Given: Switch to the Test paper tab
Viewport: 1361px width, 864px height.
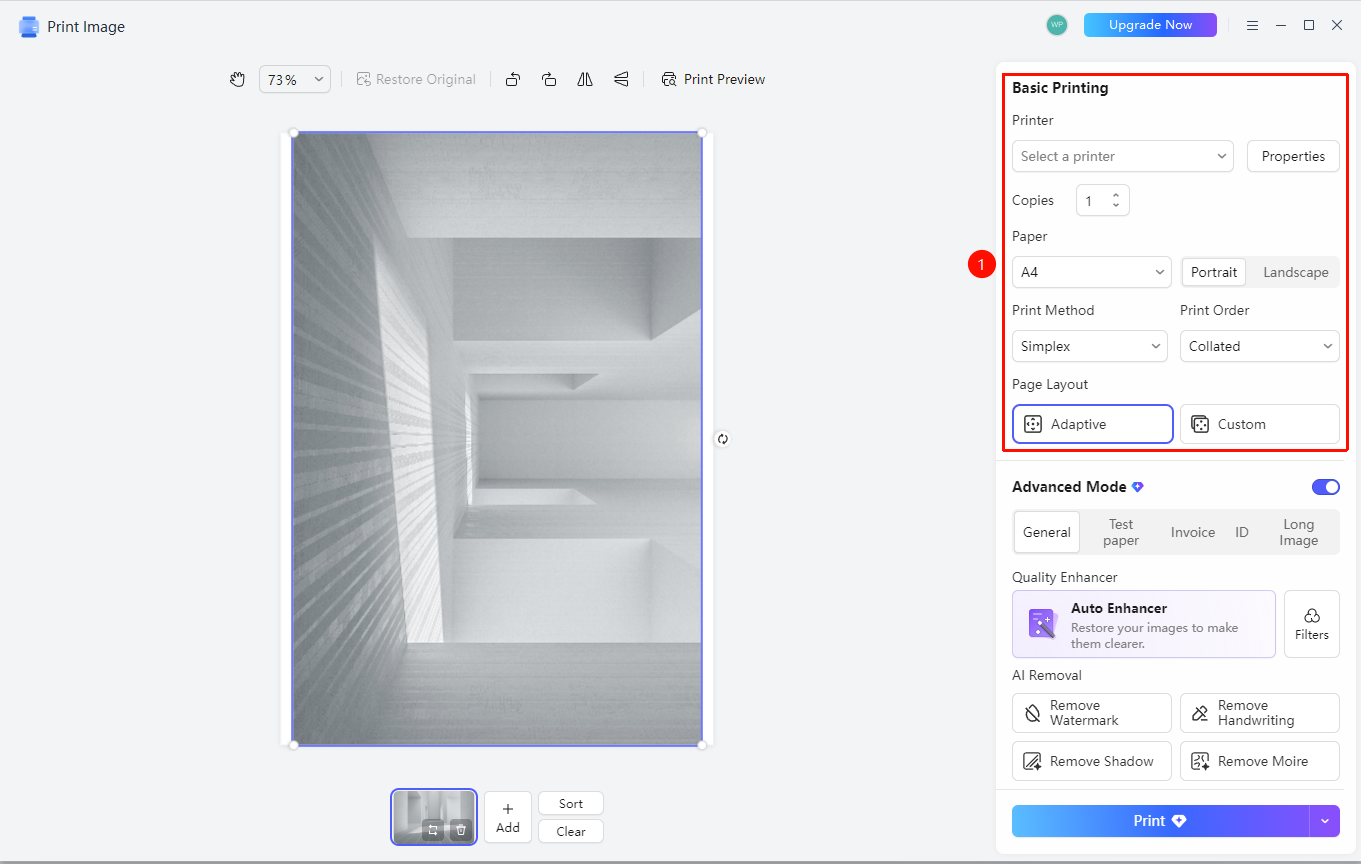Looking at the screenshot, I should 1121,532.
